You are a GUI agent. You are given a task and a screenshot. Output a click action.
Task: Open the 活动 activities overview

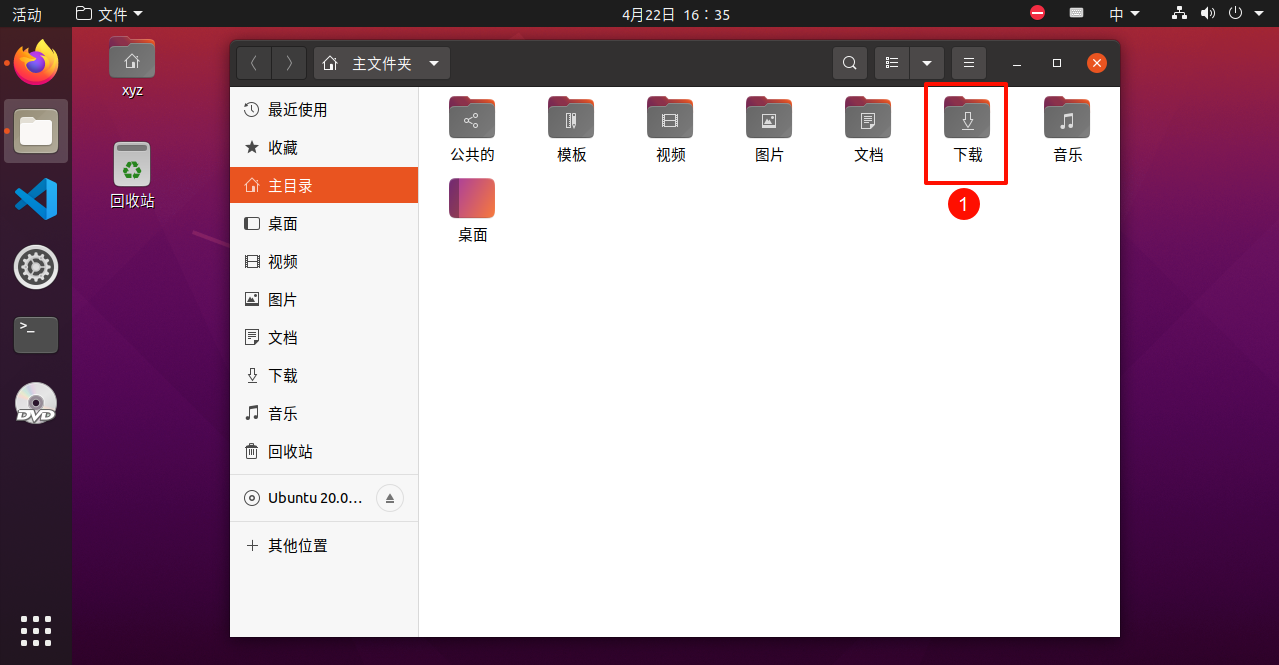[27, 14]
